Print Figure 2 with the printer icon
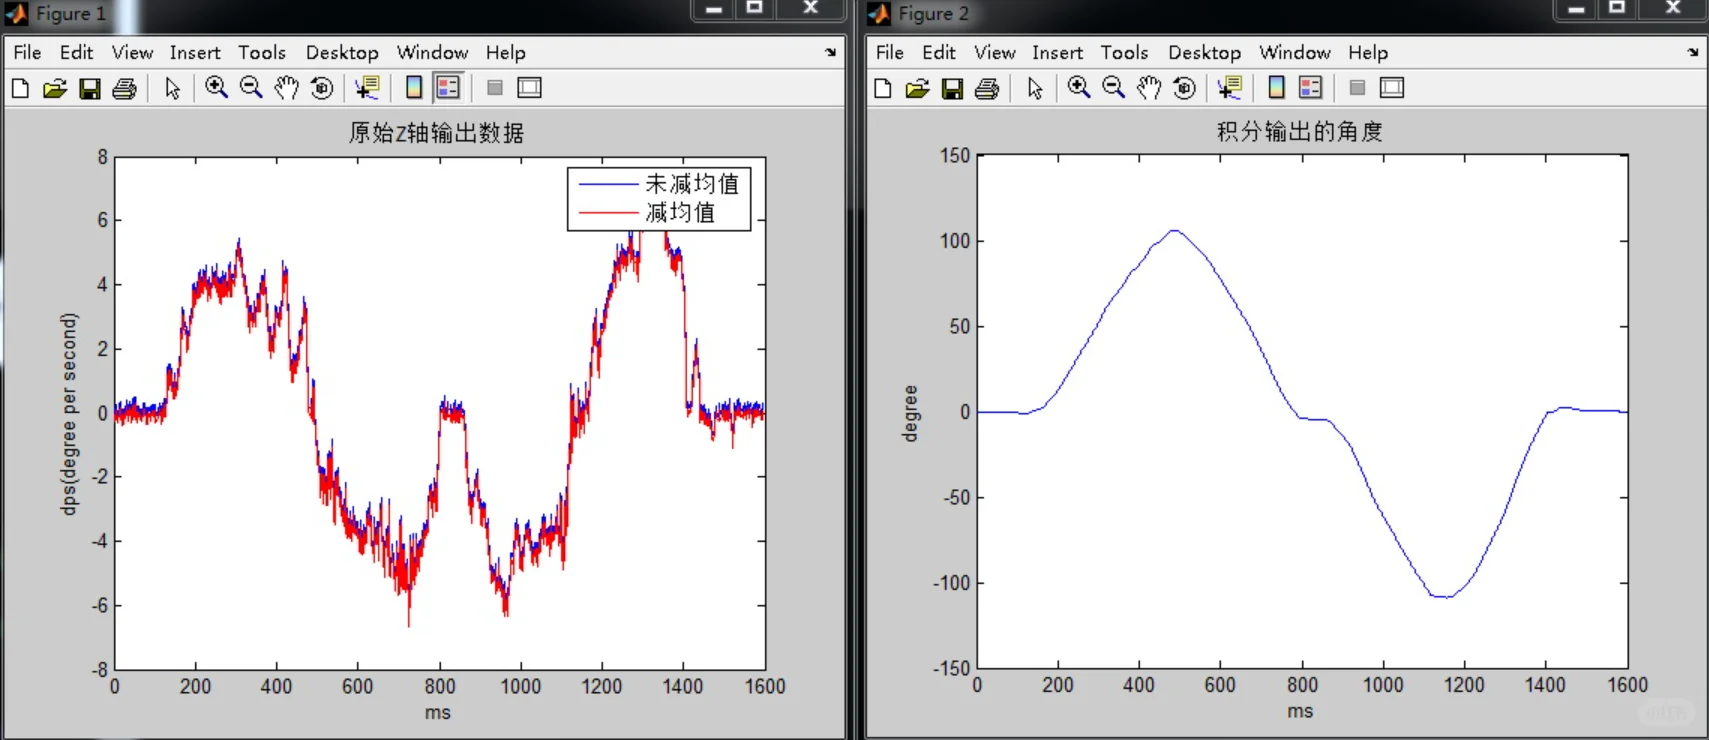The height and width of the screenshot is (740, 1709). coord(986,88)
